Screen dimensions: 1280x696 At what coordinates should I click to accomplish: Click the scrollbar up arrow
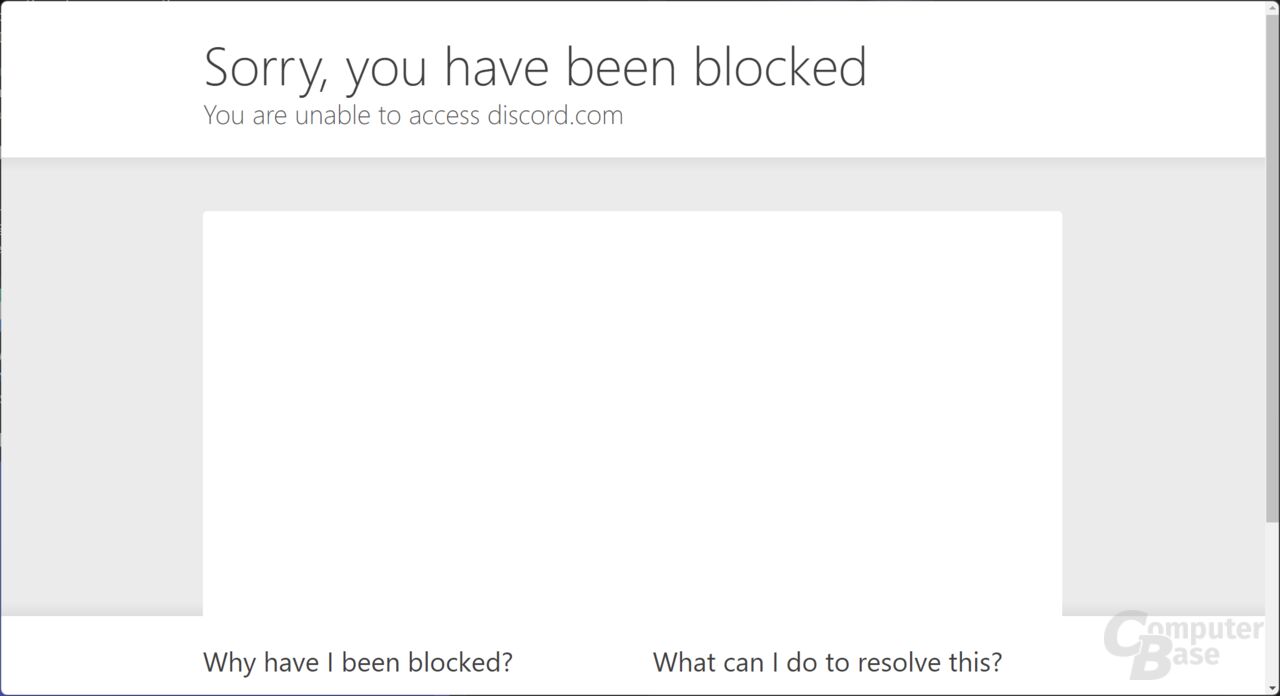[x=1272, y=8]
